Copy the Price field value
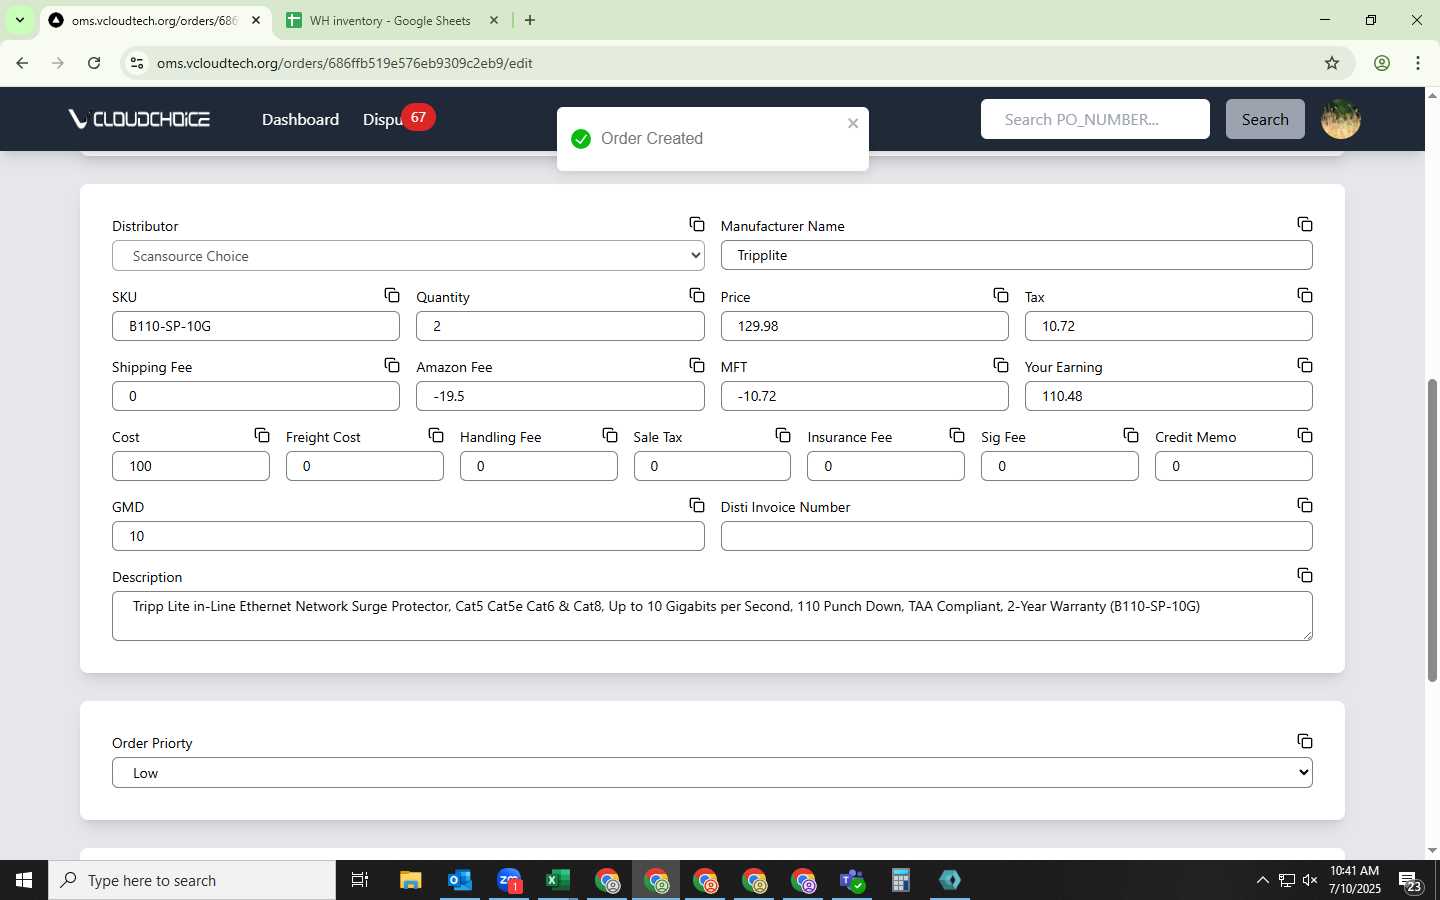 point(1001,295)
